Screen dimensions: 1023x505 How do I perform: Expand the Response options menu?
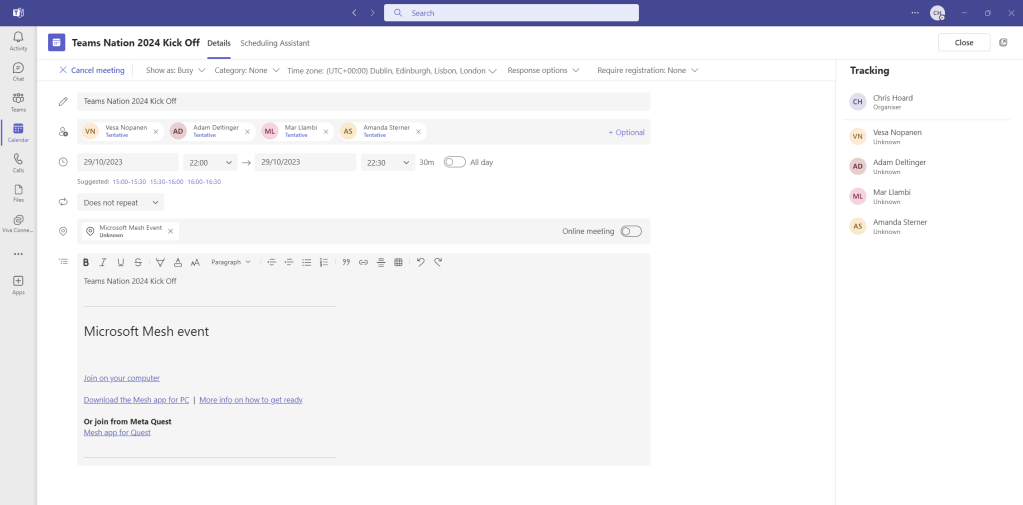[x=545, y=71]
